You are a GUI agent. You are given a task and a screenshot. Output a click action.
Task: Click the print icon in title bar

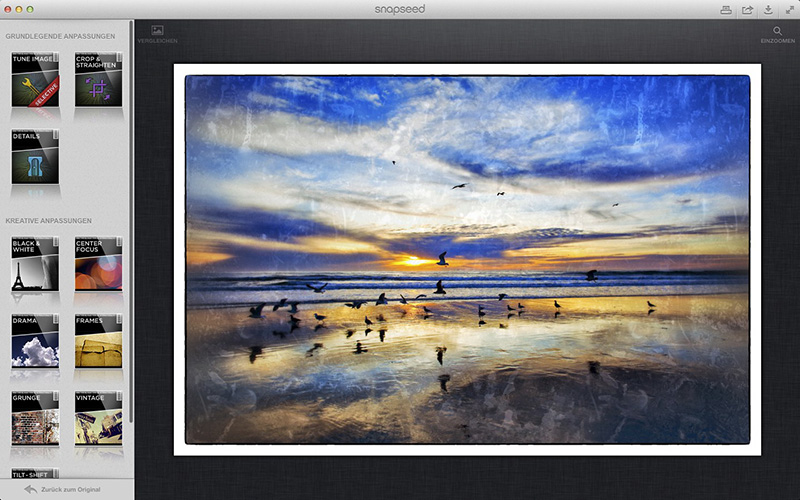point(726,9)
